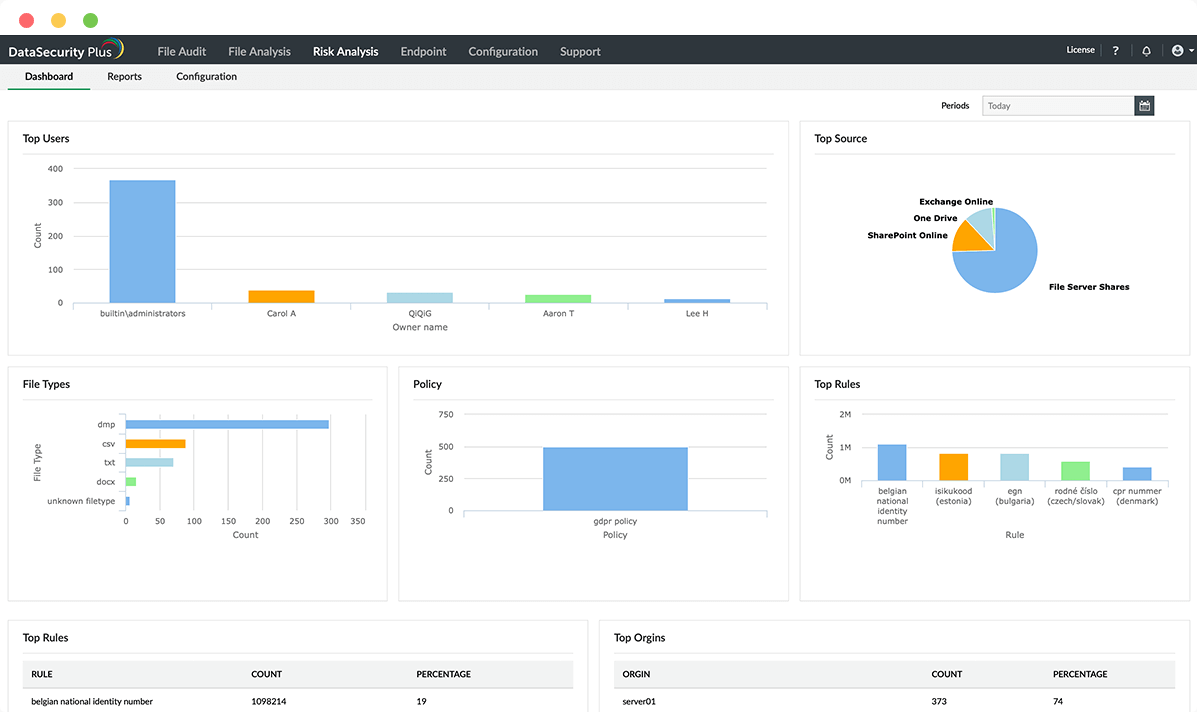This screenshot has width=1197, height=712.
Task: Open the File Audit menu
Action: (182, 51)
